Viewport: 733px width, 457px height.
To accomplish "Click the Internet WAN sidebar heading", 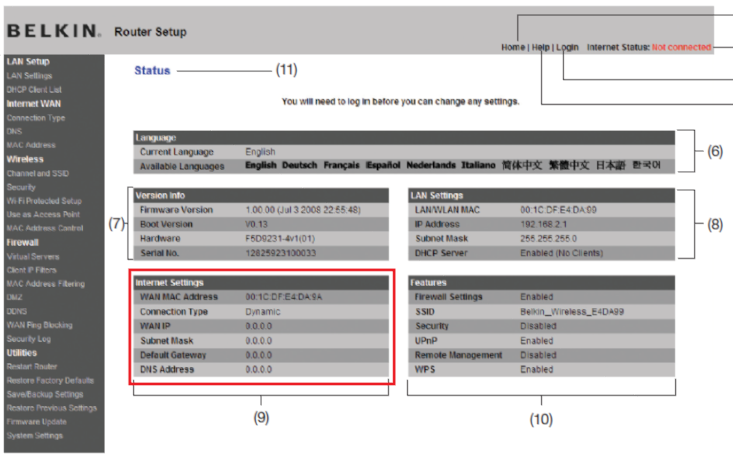I will click(34, 104).
